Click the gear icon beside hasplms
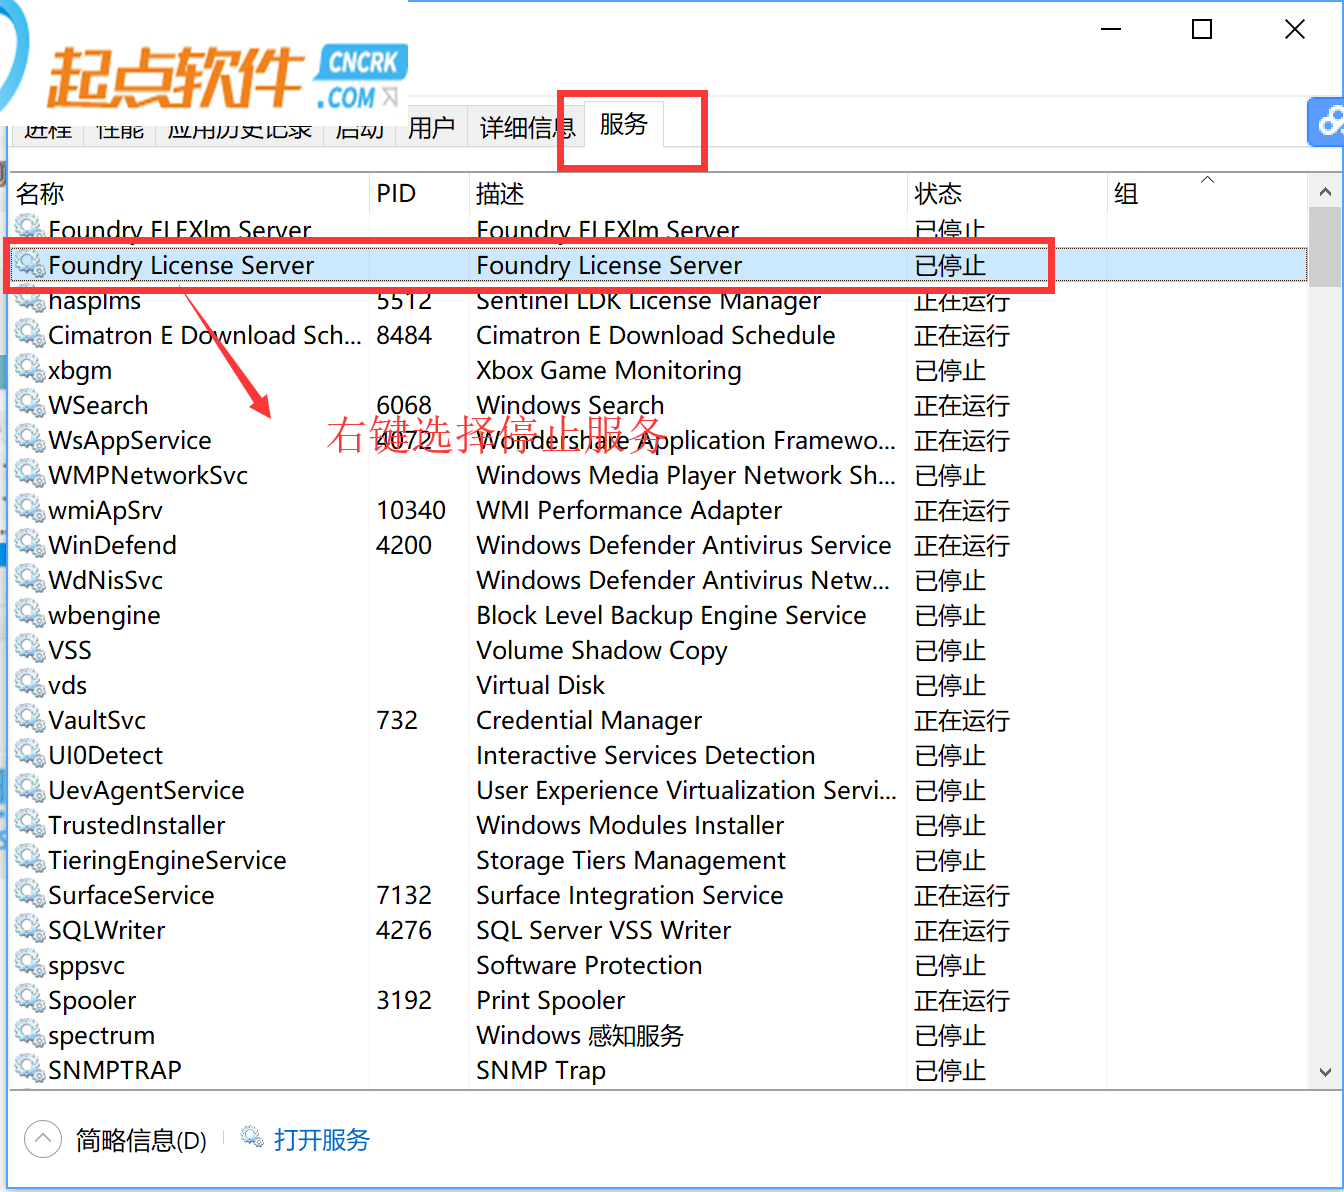The width and height of the screenshot is (1344, 1192). tap(29, 299)
